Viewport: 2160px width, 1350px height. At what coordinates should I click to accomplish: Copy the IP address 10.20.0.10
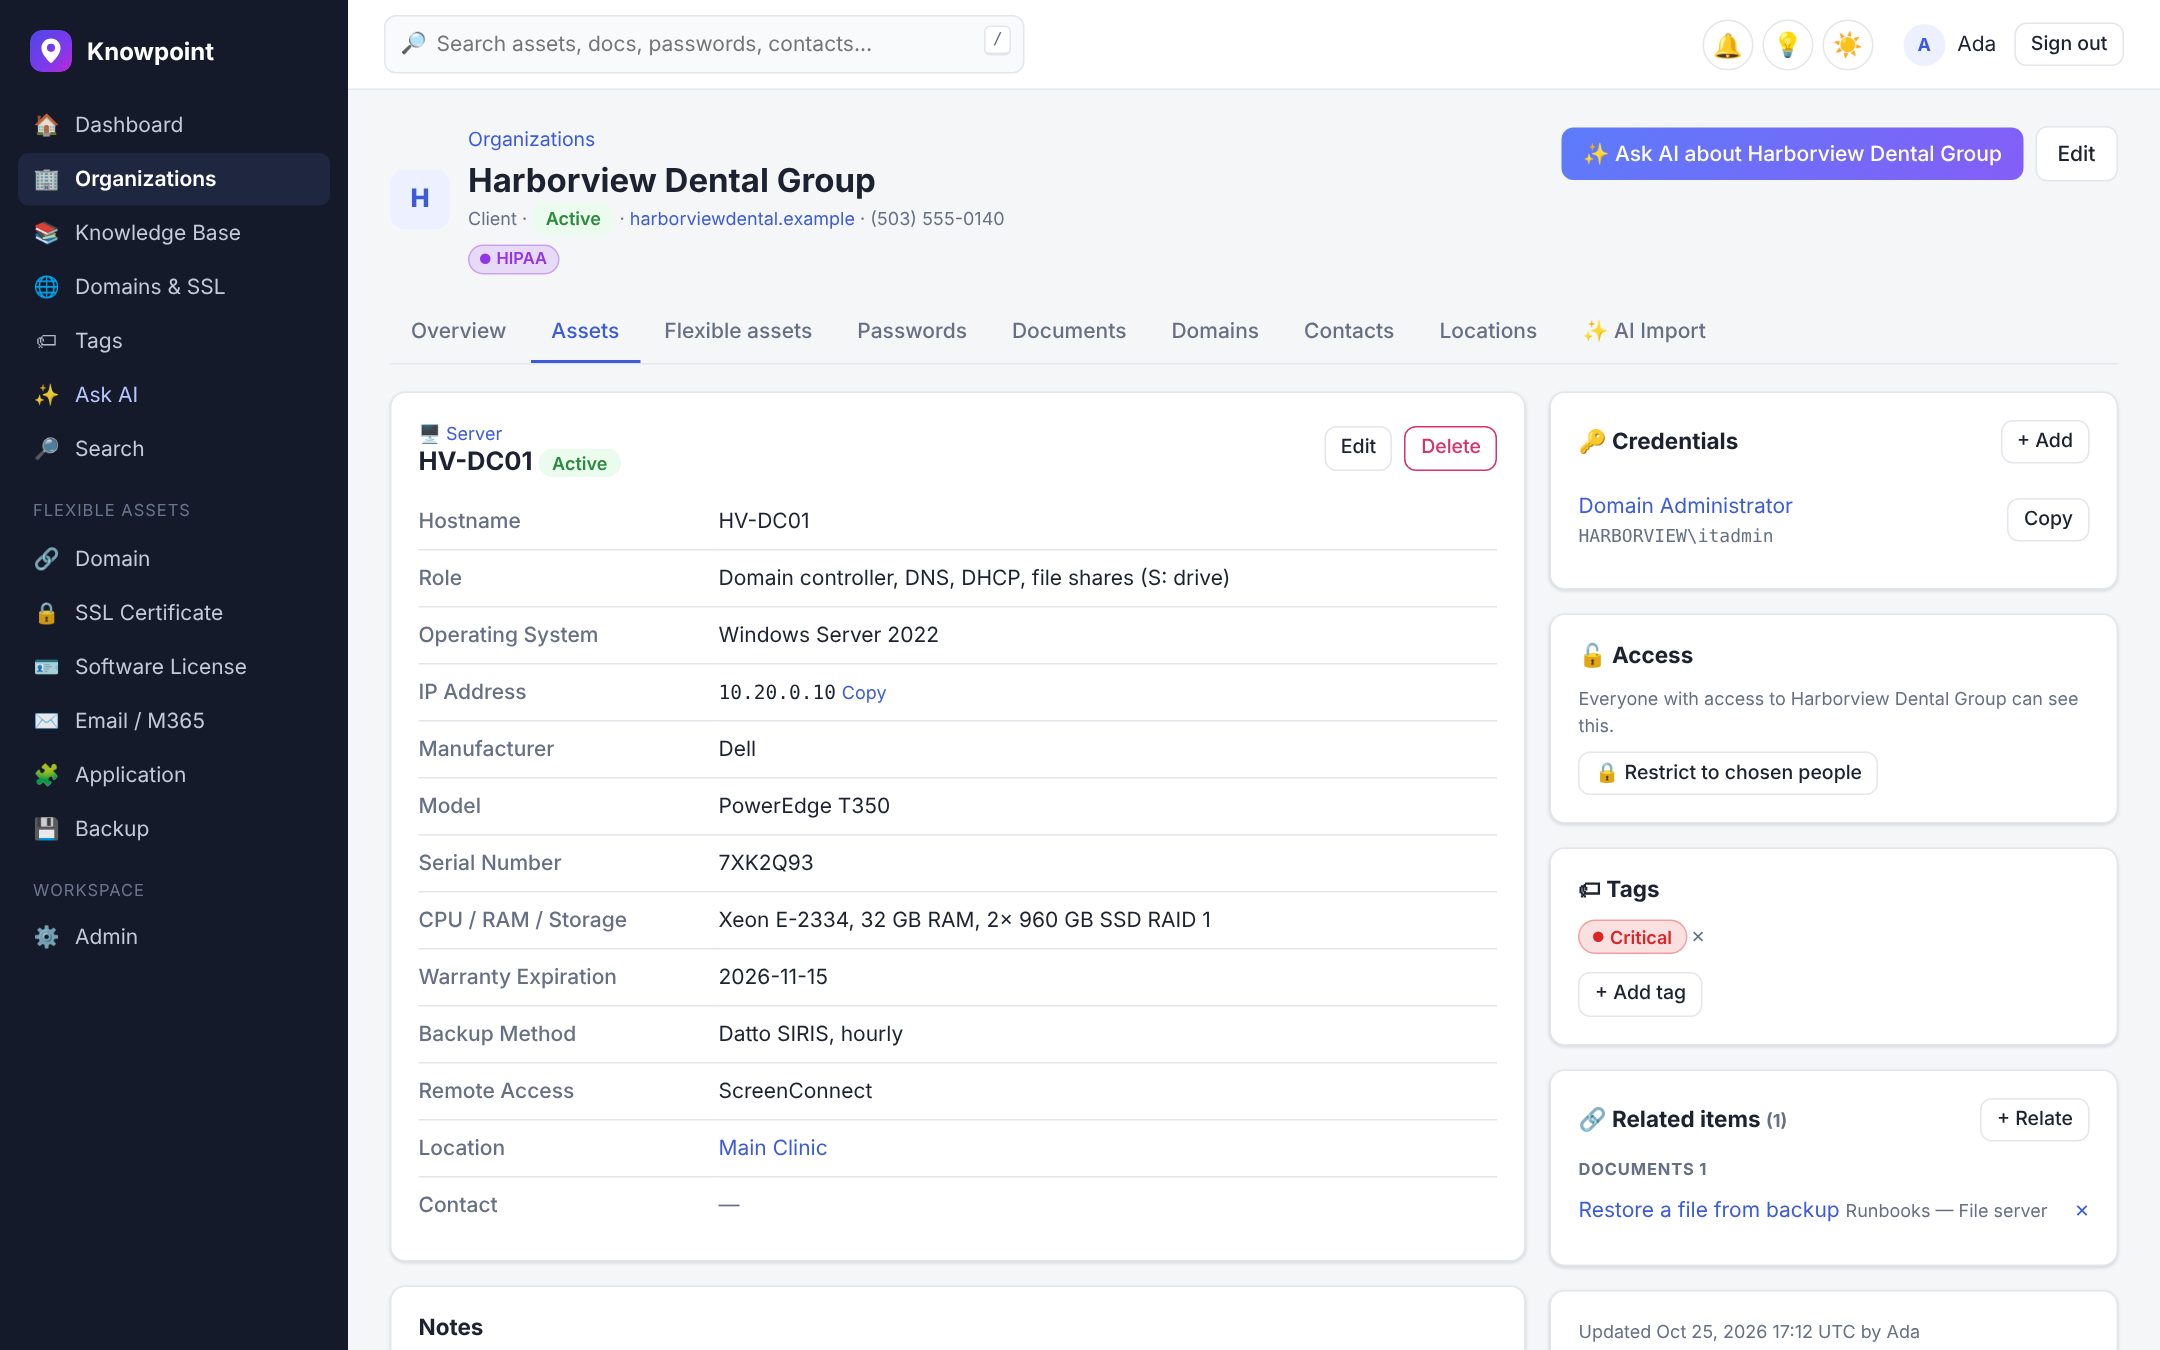(x=863, y=693)
